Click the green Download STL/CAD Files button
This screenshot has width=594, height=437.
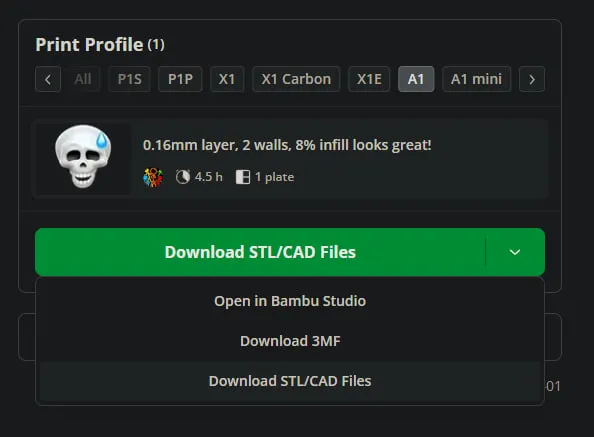[260, 252]
